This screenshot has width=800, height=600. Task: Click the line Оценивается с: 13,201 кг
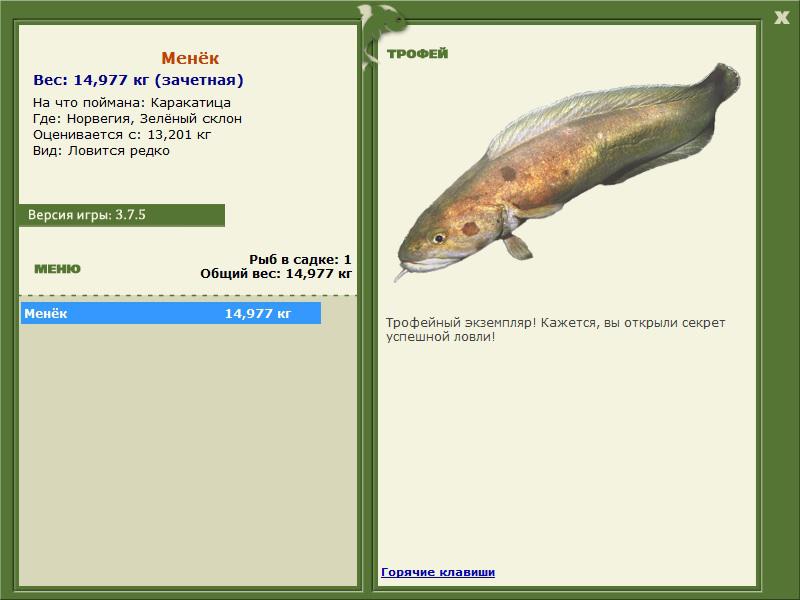[x=122, y=135]
